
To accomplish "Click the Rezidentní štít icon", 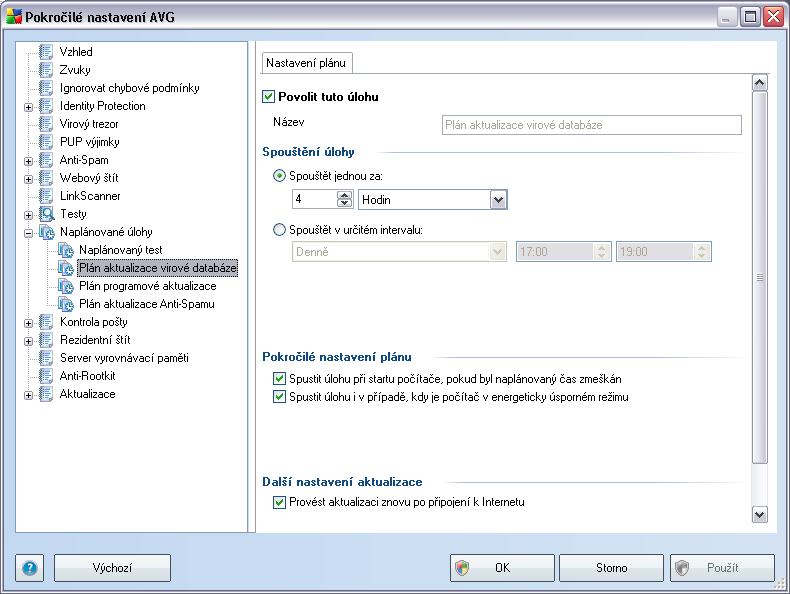I will [46, 340].
